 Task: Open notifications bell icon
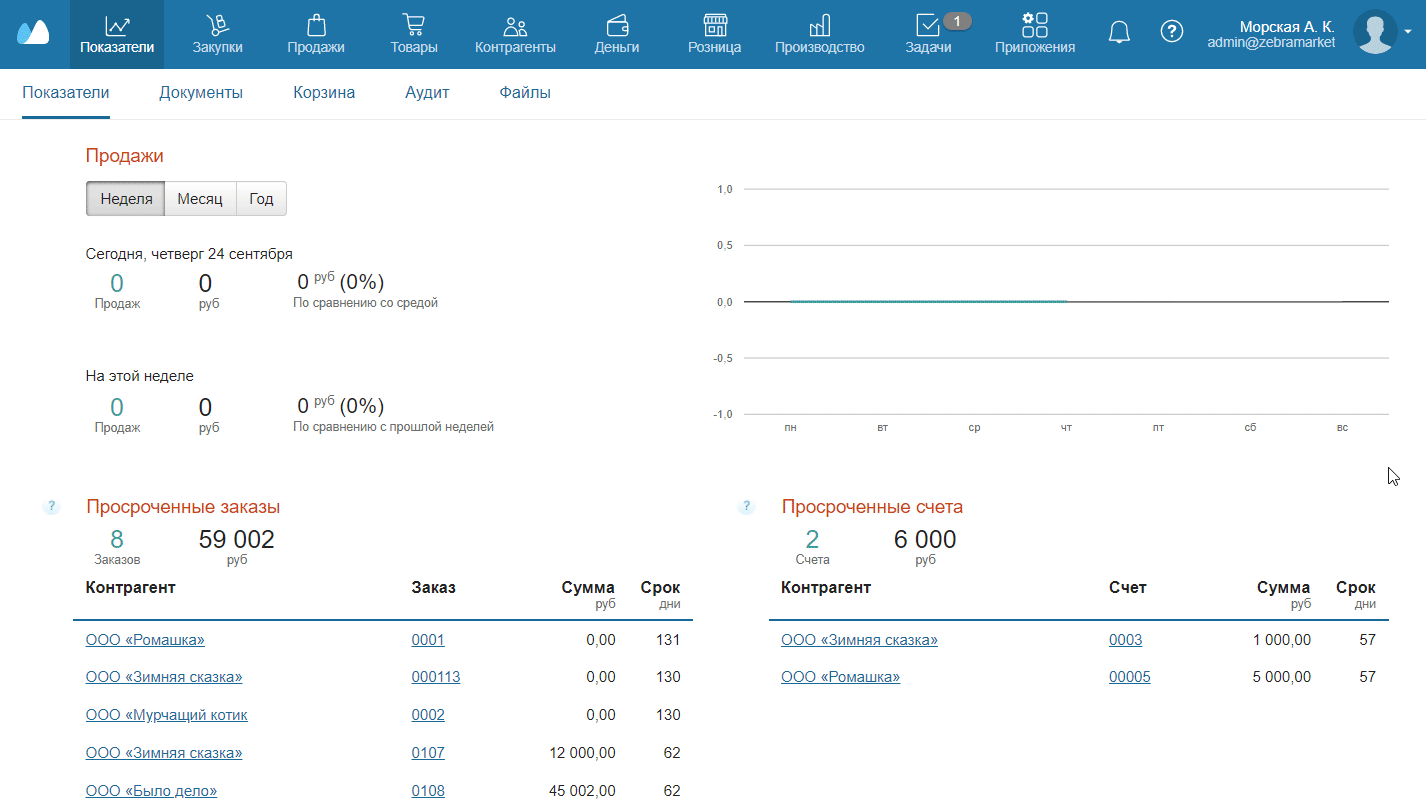[1119, 32]
